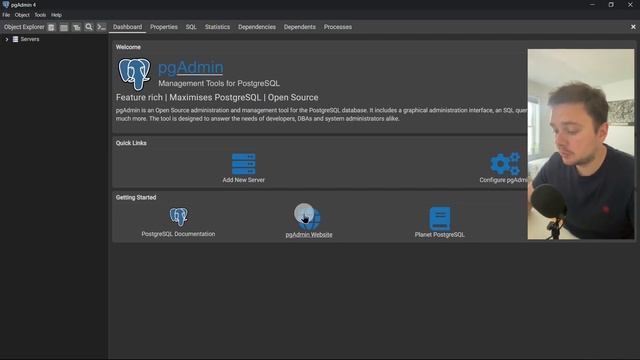The width and height of the screenshot is (640, 360).
Task: Open the Tools menu
Action: (40, 15)
